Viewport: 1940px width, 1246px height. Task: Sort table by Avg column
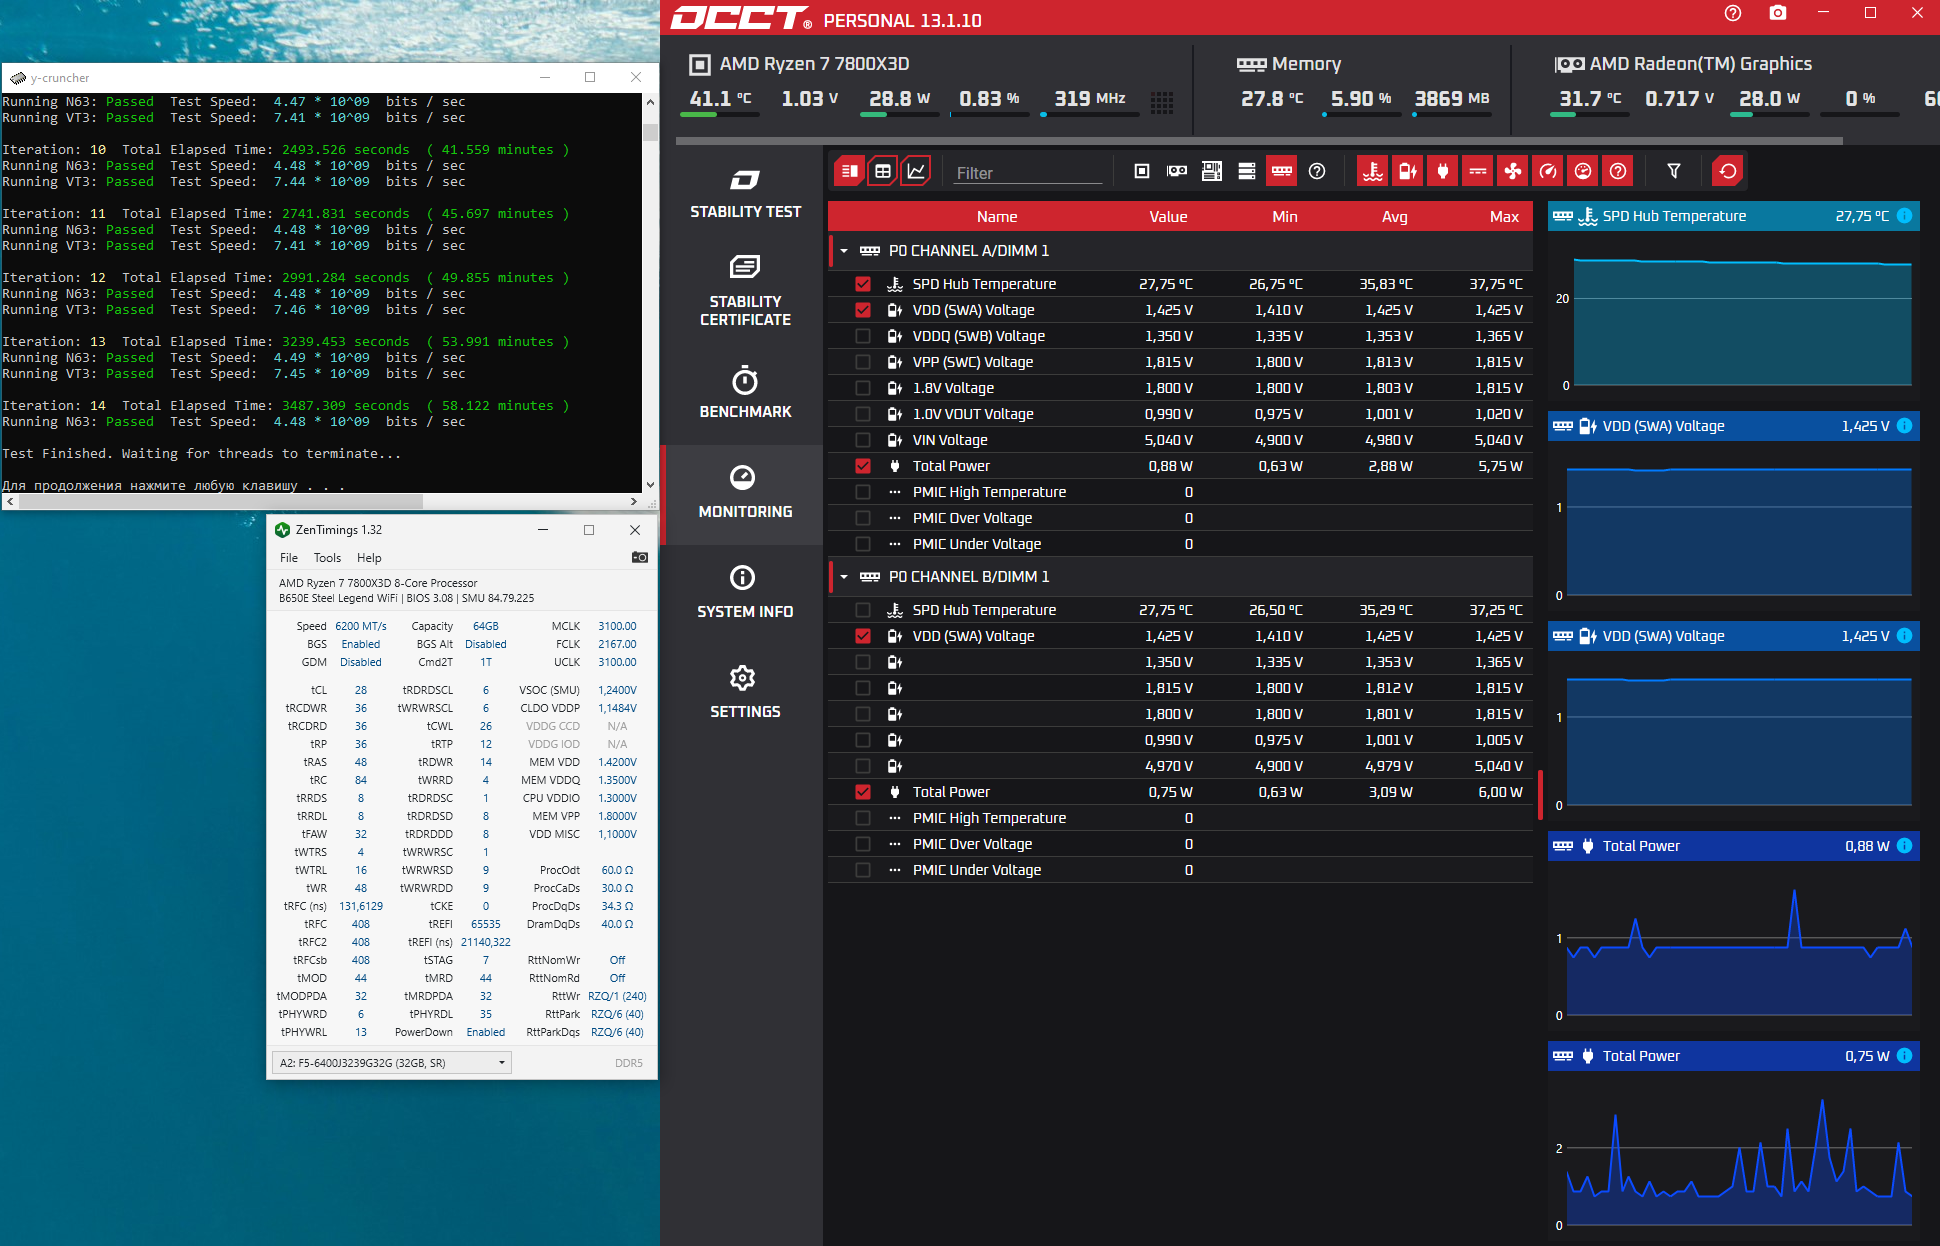[x=1395, y=216]
